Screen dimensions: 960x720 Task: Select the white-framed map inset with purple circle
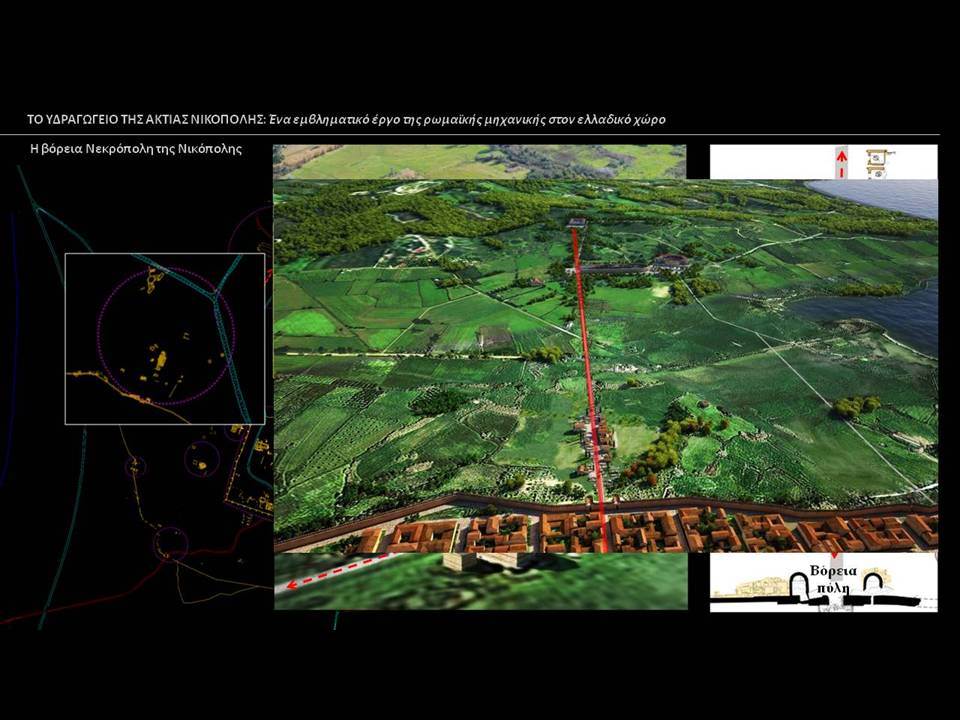165,339
